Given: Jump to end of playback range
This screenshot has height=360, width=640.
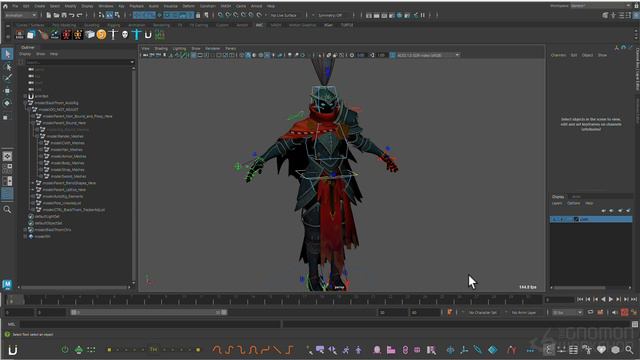Looking at the screenshot, I should pos(633,300).
